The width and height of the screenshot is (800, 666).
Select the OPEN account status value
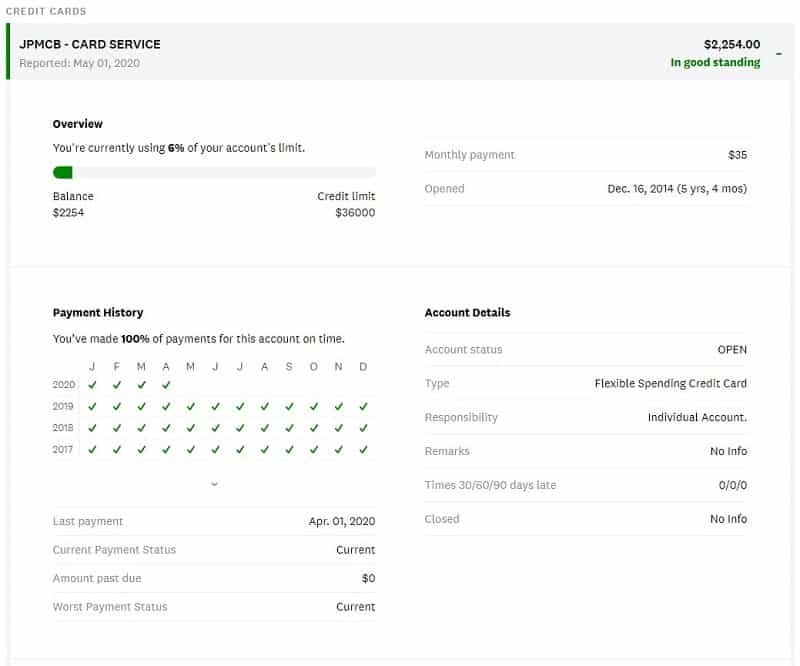731,349
